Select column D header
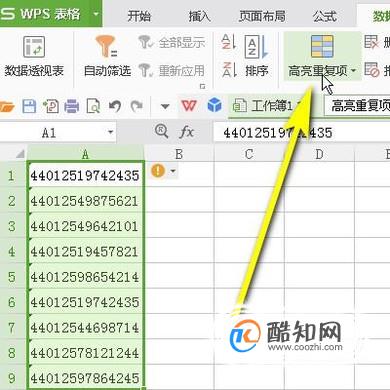This screenshot has height=390, width=390. 319,154
